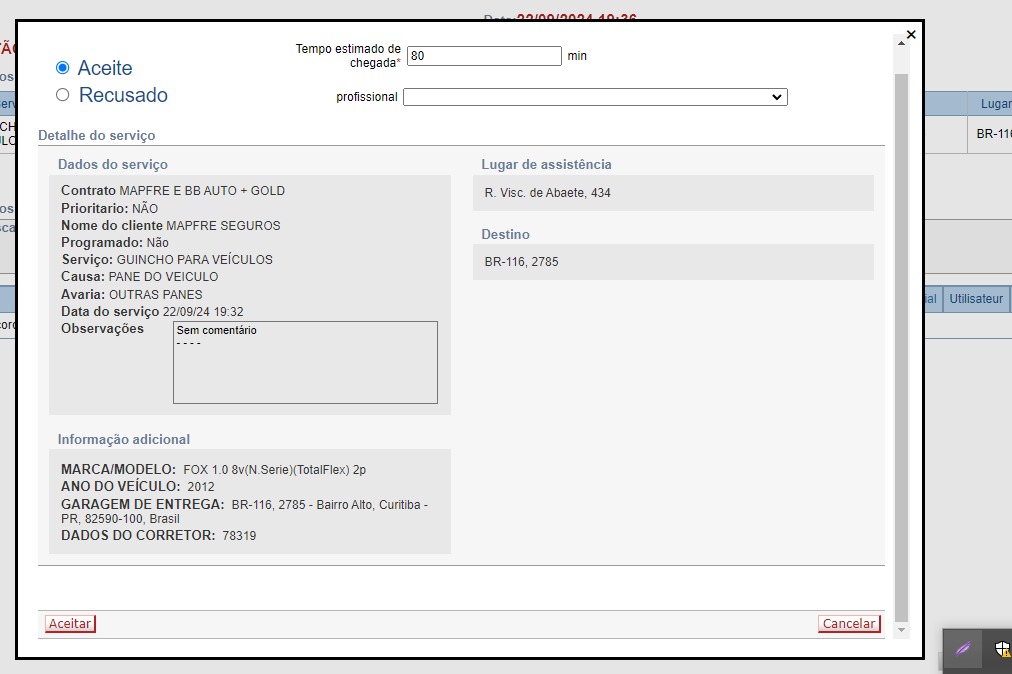
Task: Click 'FOX 1.0 8v(N.Serie)(TotalFlex) 2p' model text
Action: [x=274, y=470]
